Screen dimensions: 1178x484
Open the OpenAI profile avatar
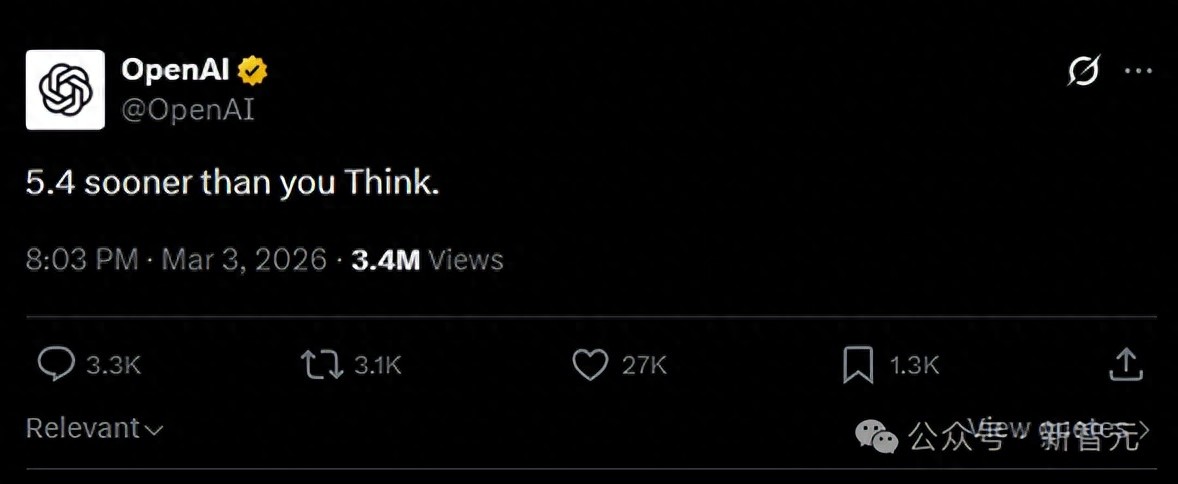65,90
